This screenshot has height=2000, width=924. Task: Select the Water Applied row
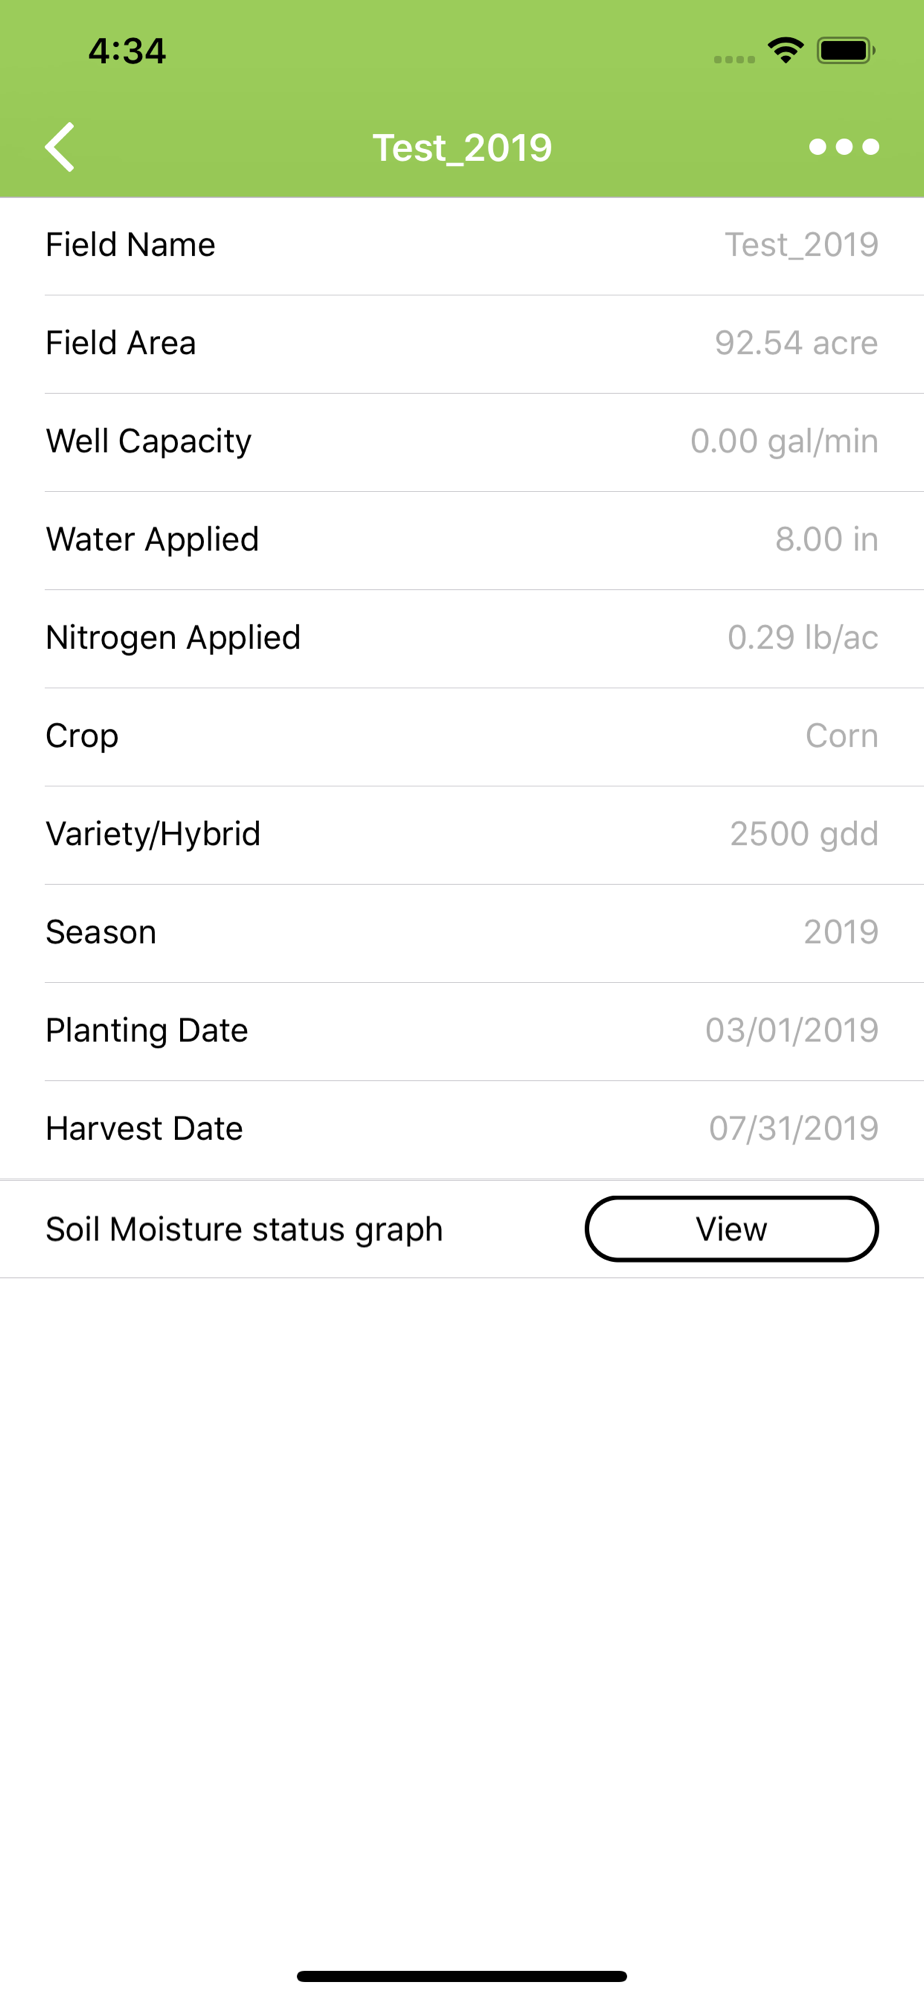pos(462,540)
